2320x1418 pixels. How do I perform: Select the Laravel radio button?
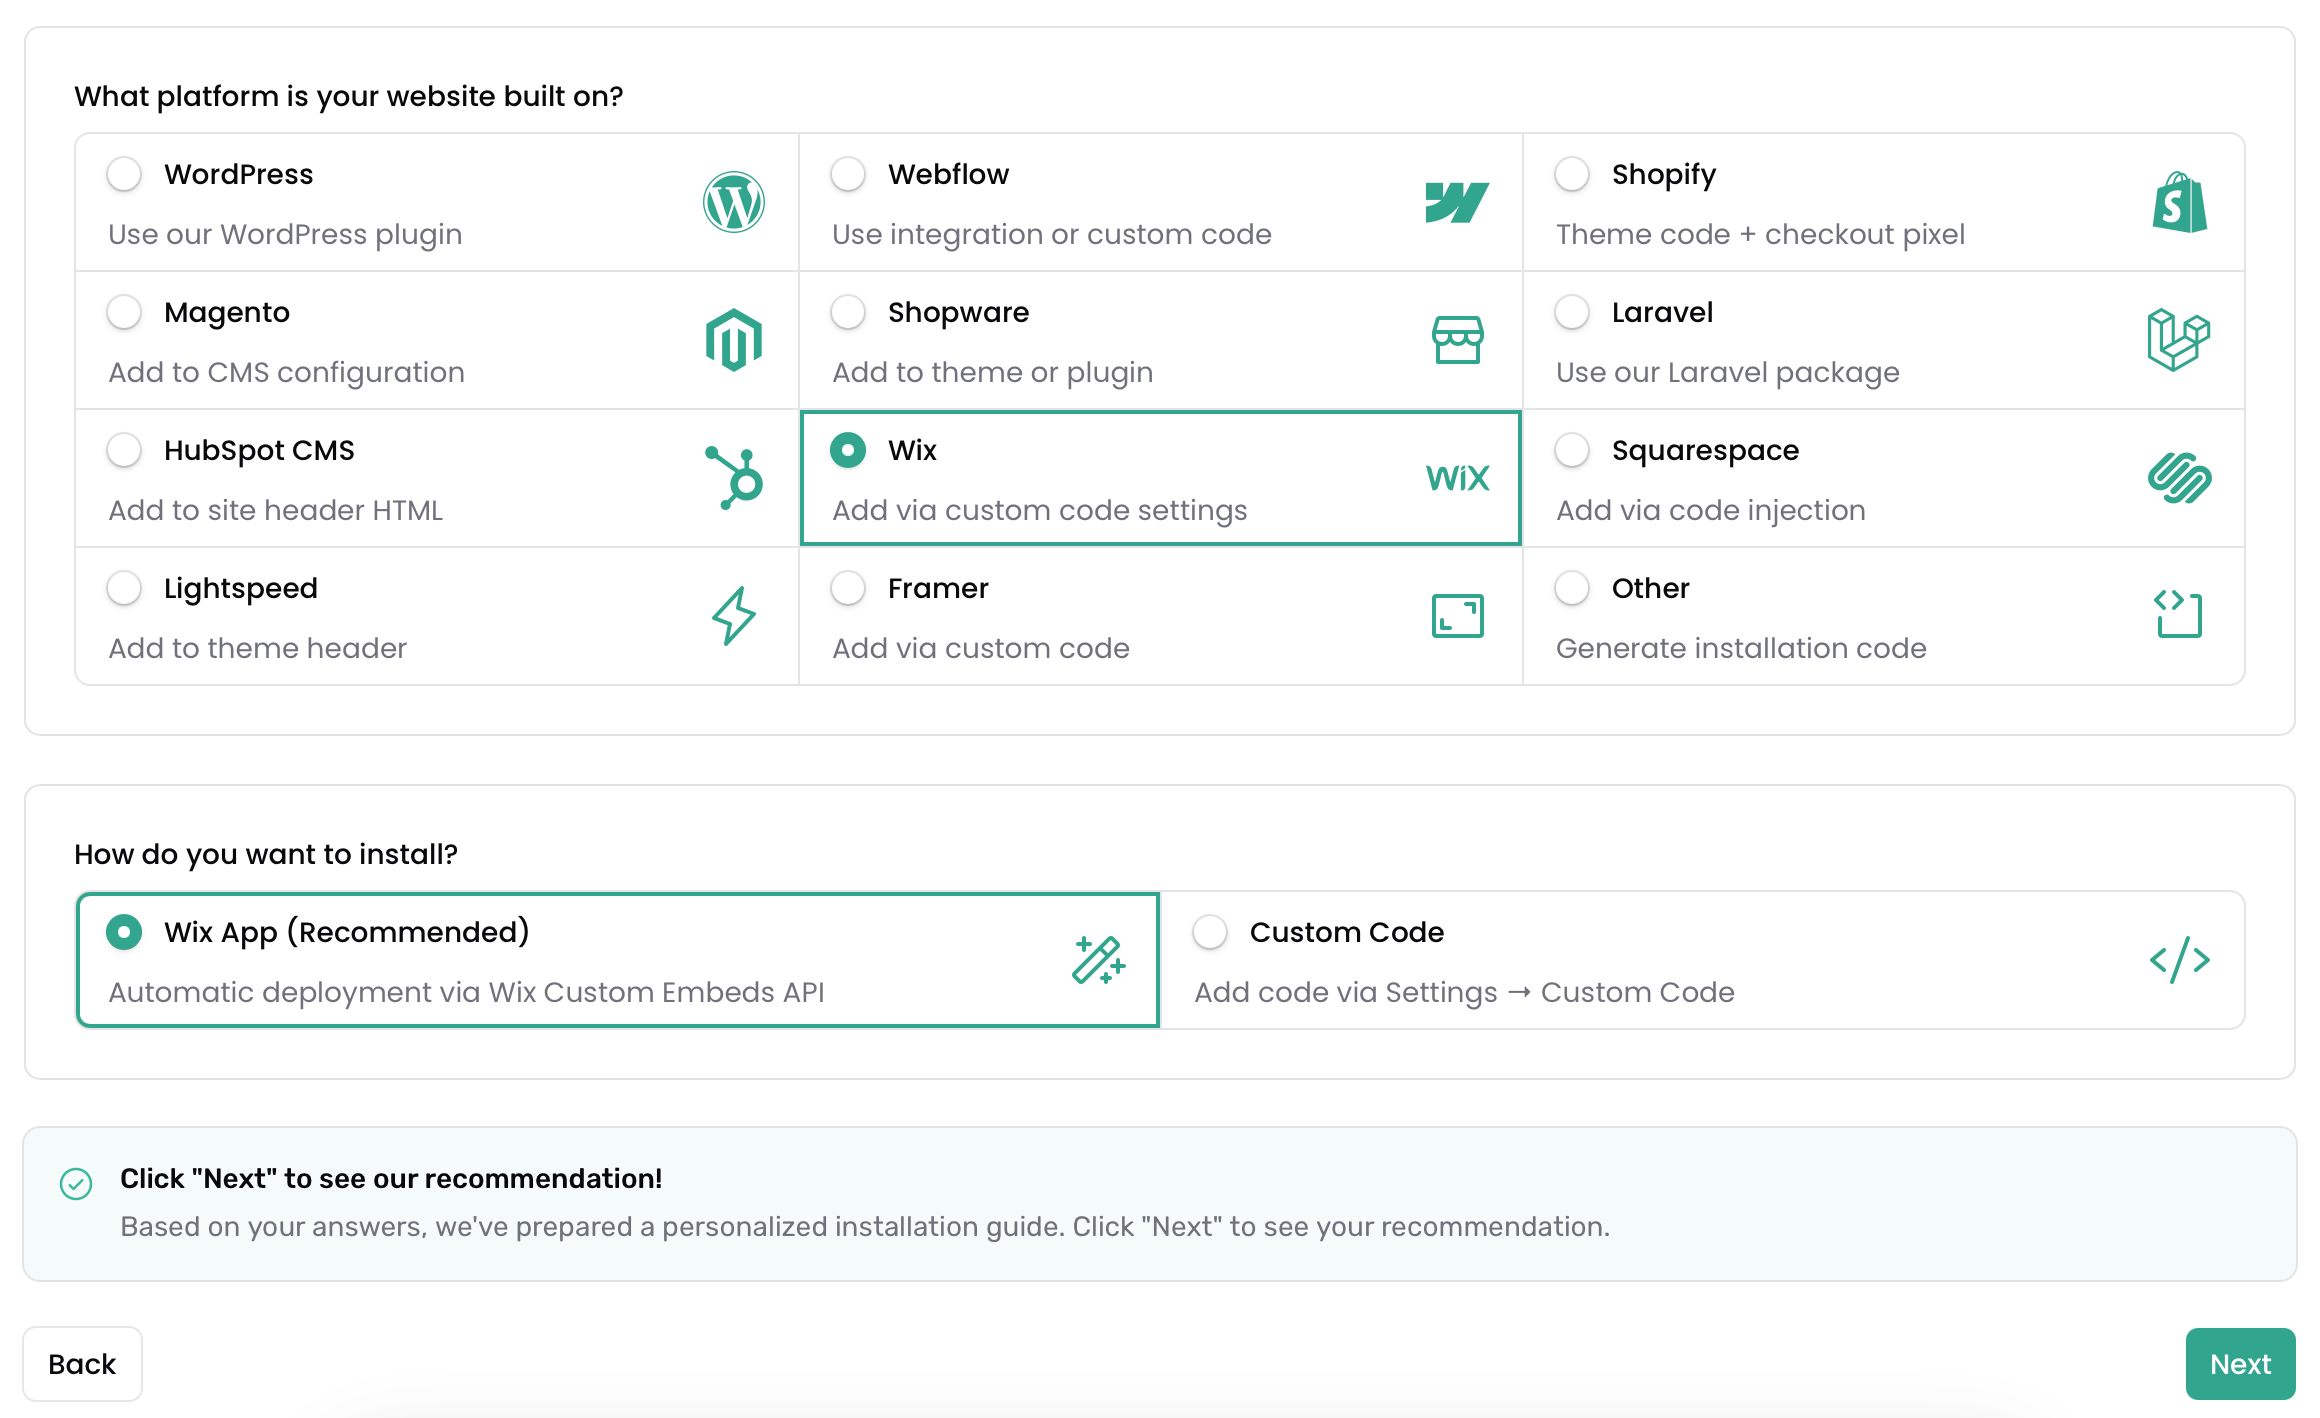coord(1572,312)
